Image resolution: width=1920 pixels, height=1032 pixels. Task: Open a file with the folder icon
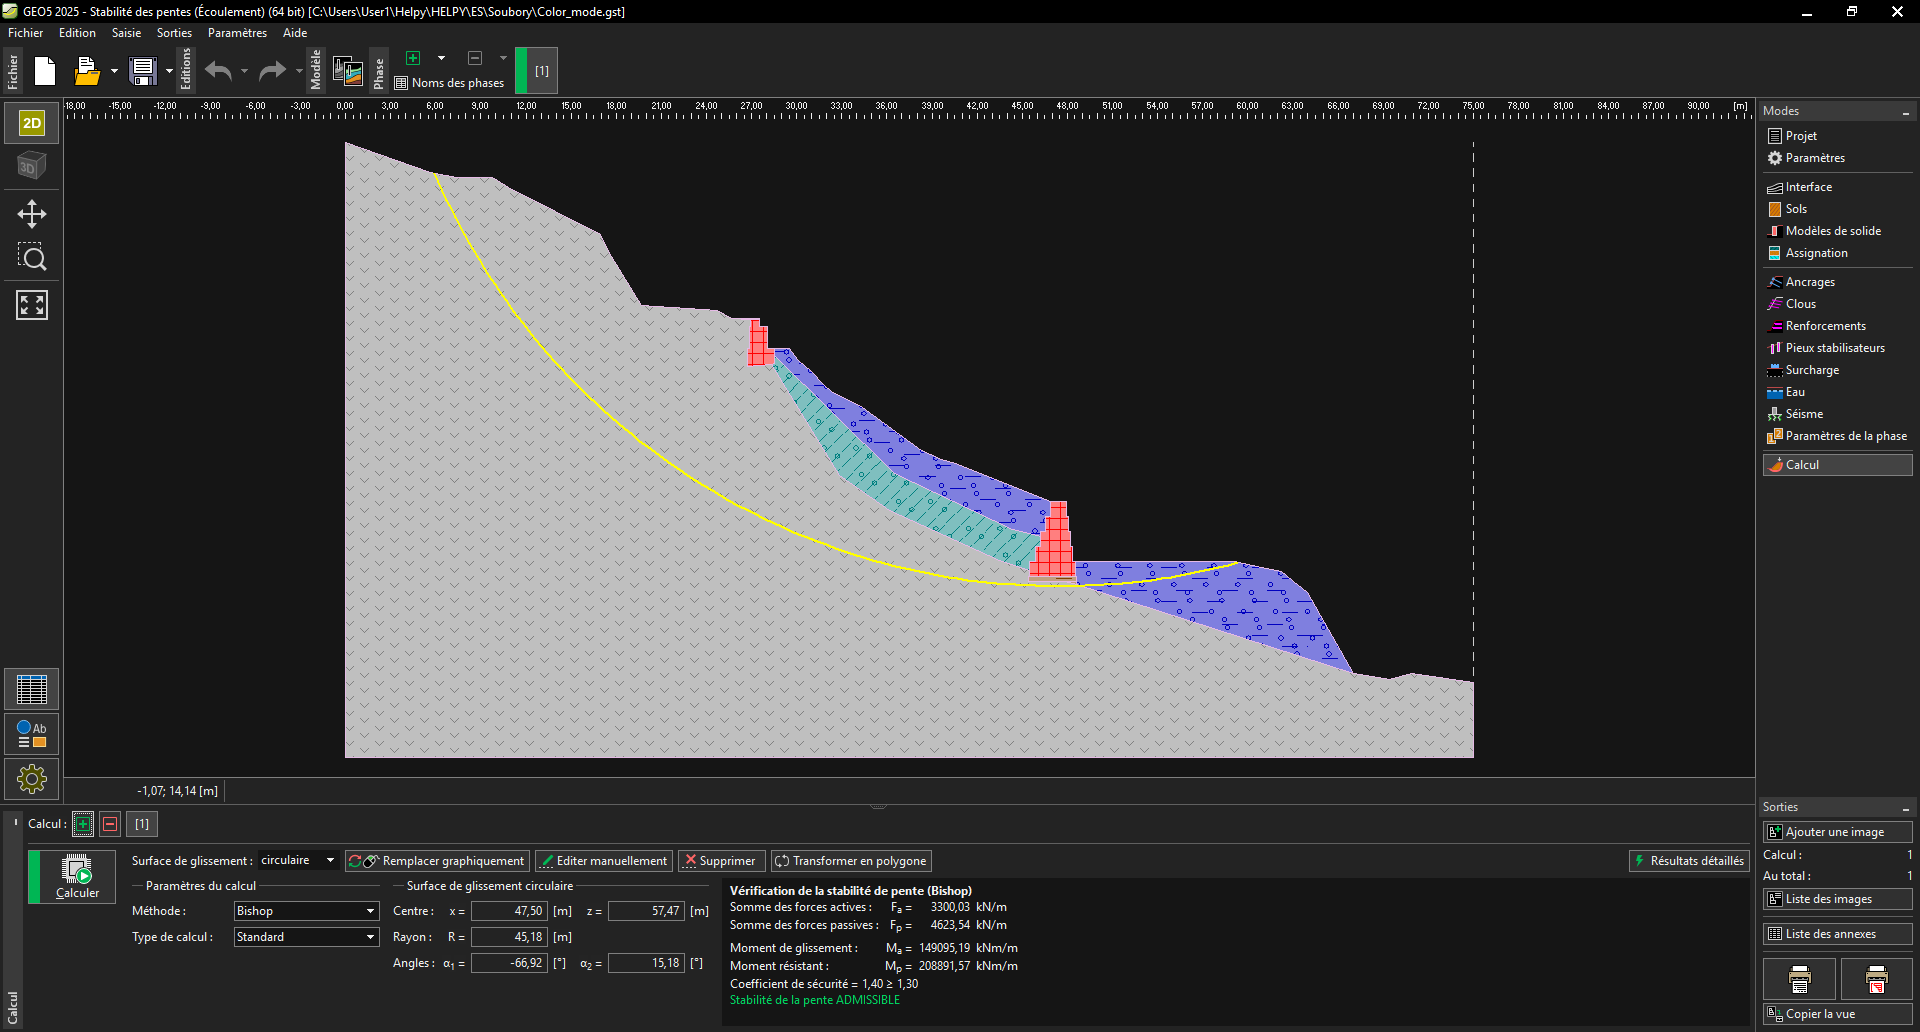[87, 71]
